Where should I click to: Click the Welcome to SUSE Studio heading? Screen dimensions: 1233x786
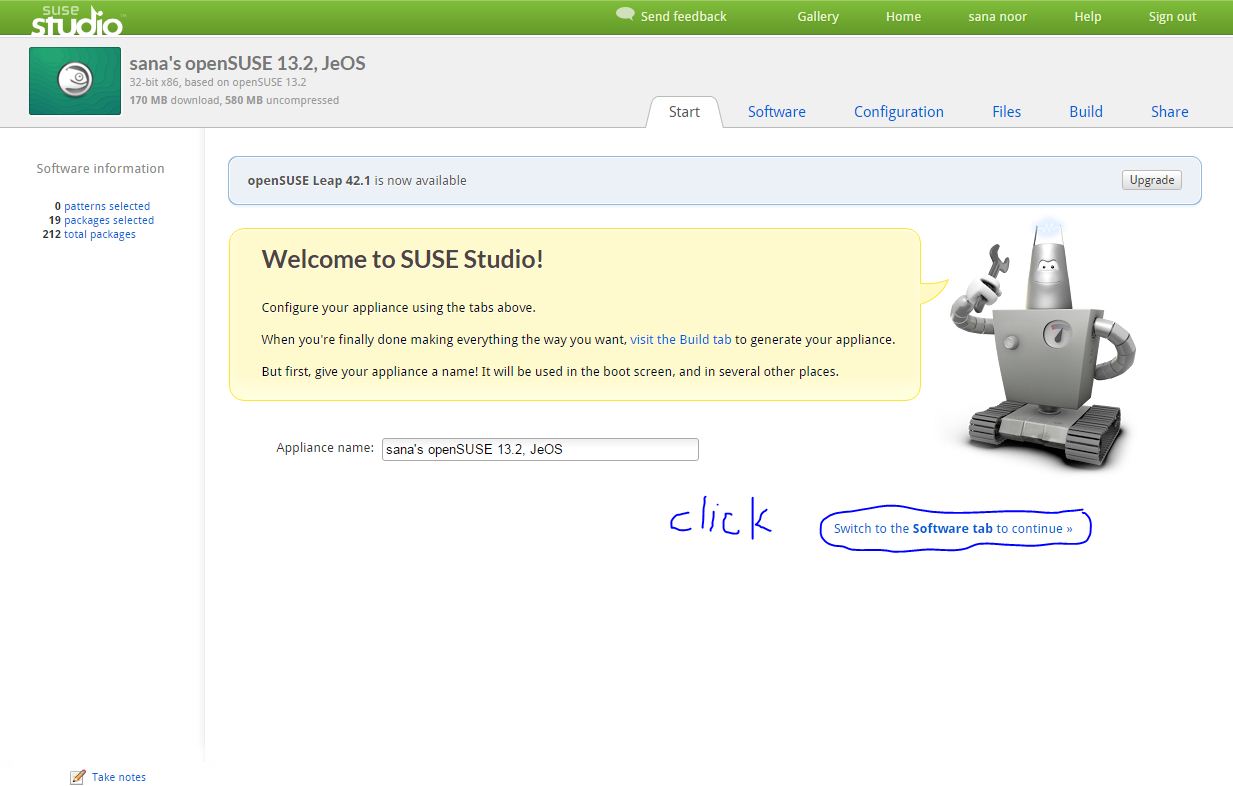(x=402, y=259)
